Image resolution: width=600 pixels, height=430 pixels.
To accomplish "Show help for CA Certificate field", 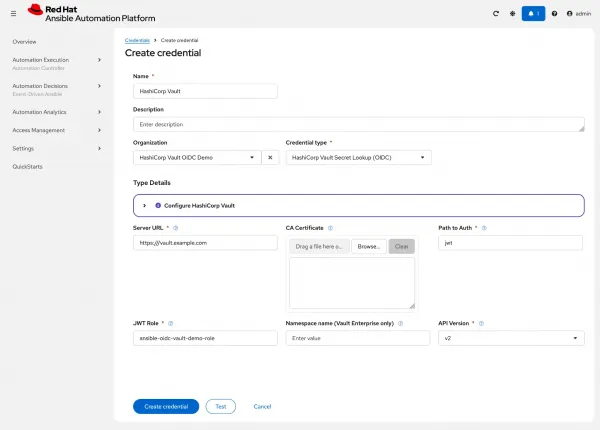I will pos(330,228).
